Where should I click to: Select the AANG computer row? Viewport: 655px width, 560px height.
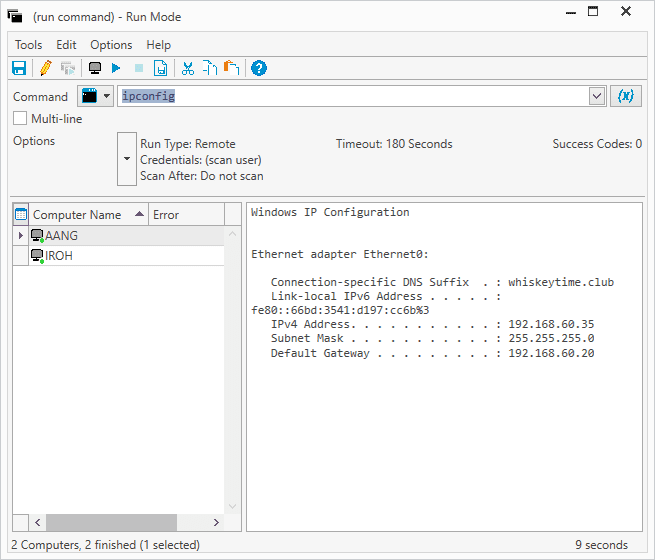point(127,236)
